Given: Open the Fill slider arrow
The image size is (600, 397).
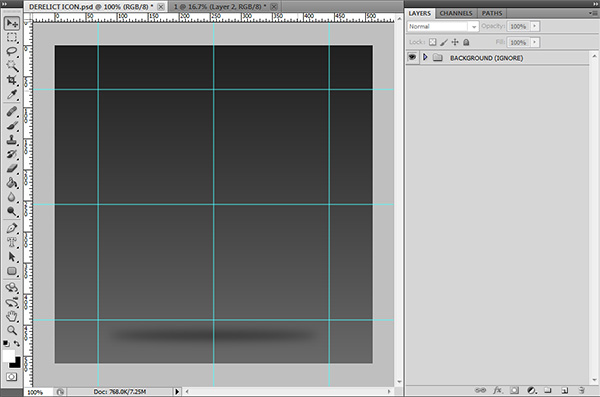Looking at the screenshot, I should (535, 42).
